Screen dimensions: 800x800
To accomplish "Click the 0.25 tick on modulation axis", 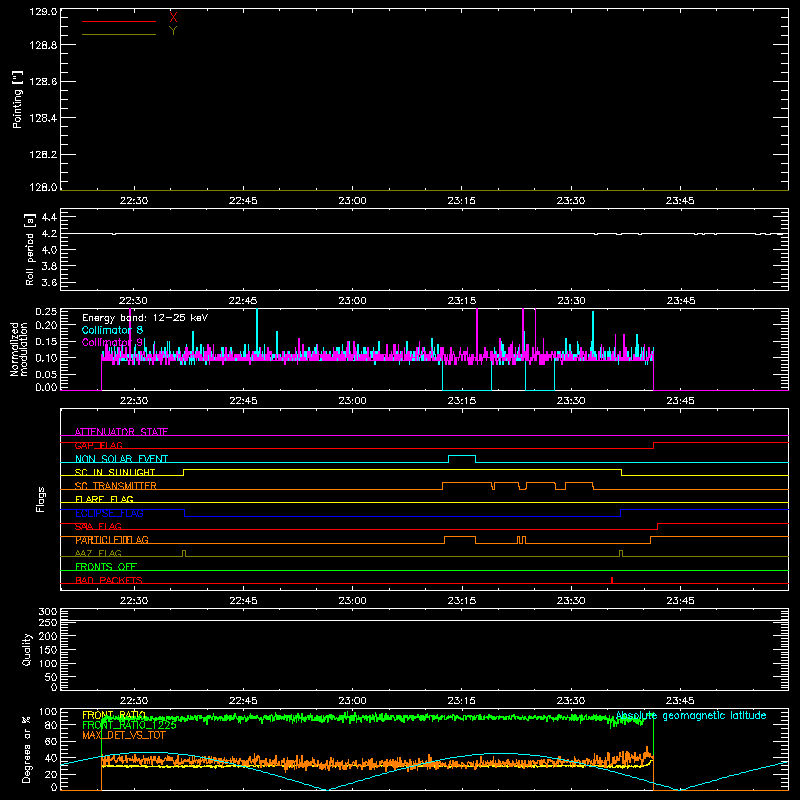I will [46, 312].
